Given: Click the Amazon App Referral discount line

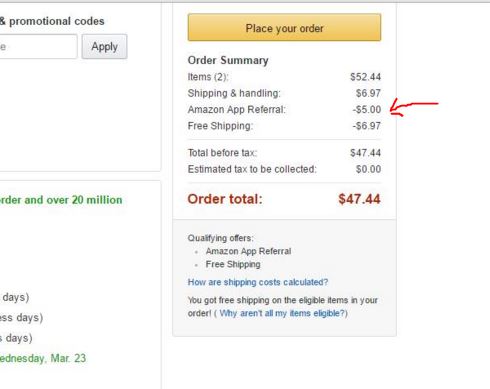Looking at the screenshot, I should [284, 110].
